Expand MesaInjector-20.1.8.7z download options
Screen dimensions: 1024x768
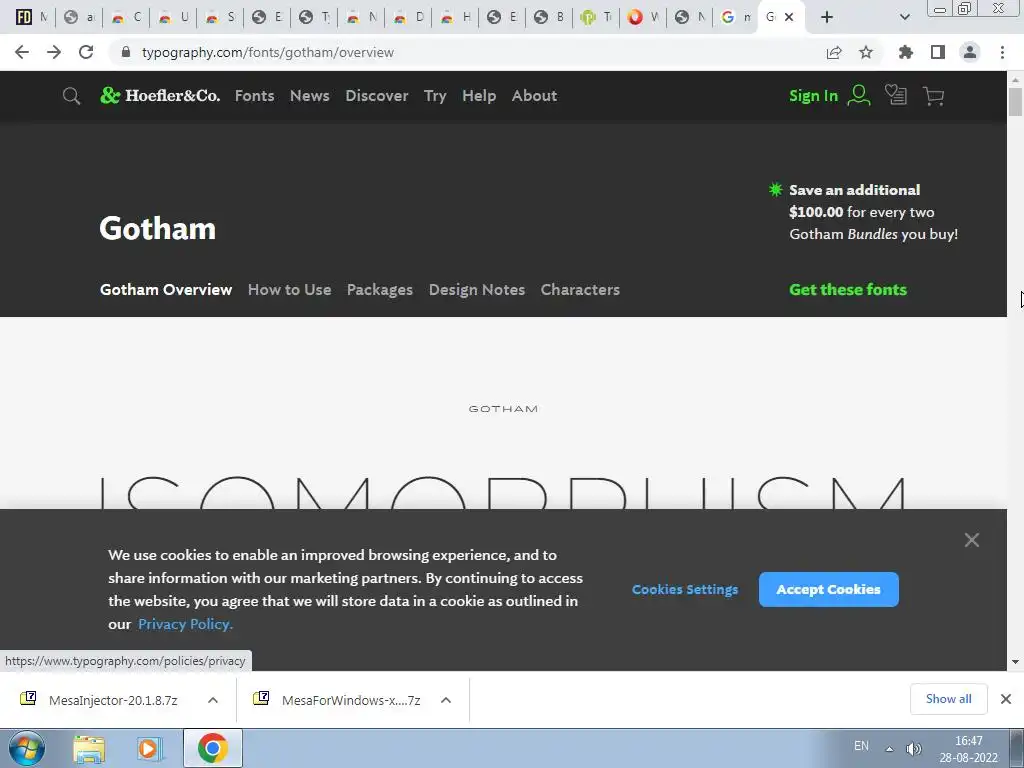click(x=213, y=700)
